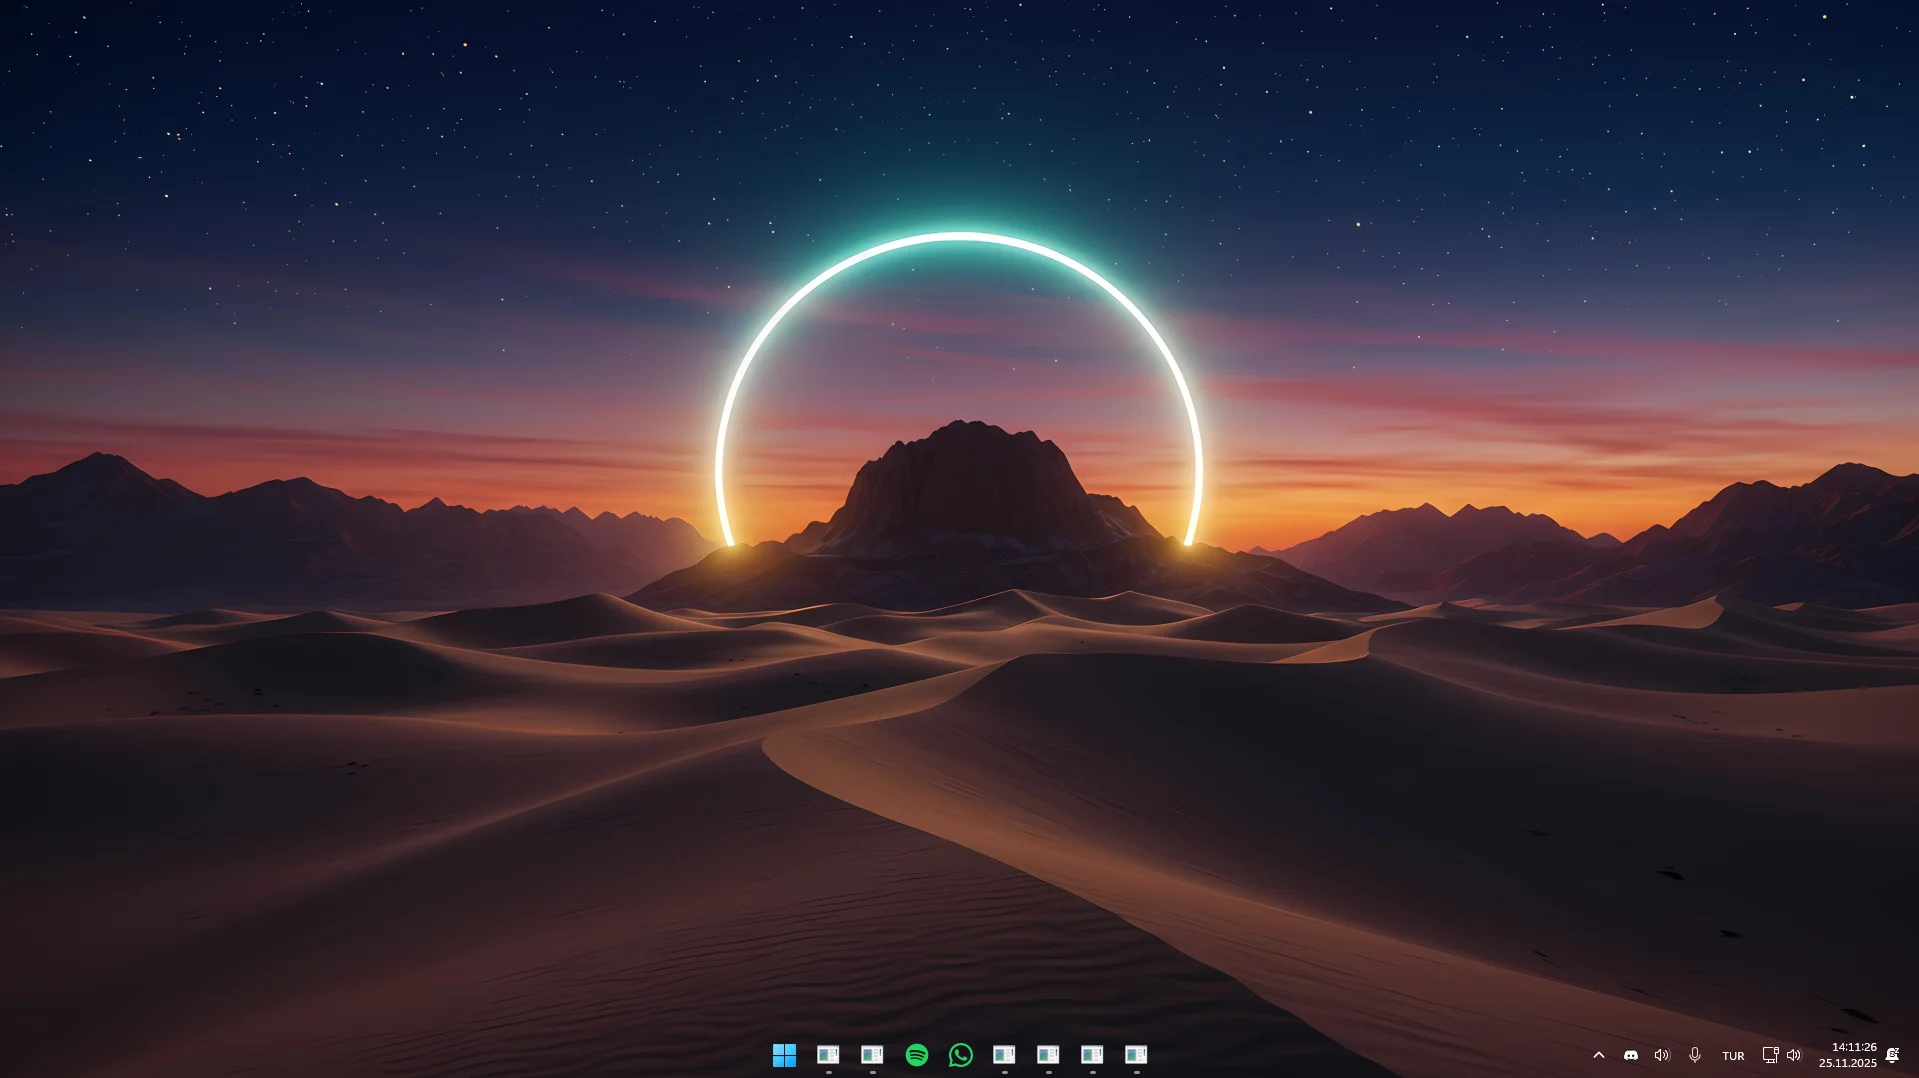Switch keyboard layout via the TUR indicator
Image resolution: width=1919 pixels, height=1078 pixels.
tap(1733, 1056)
